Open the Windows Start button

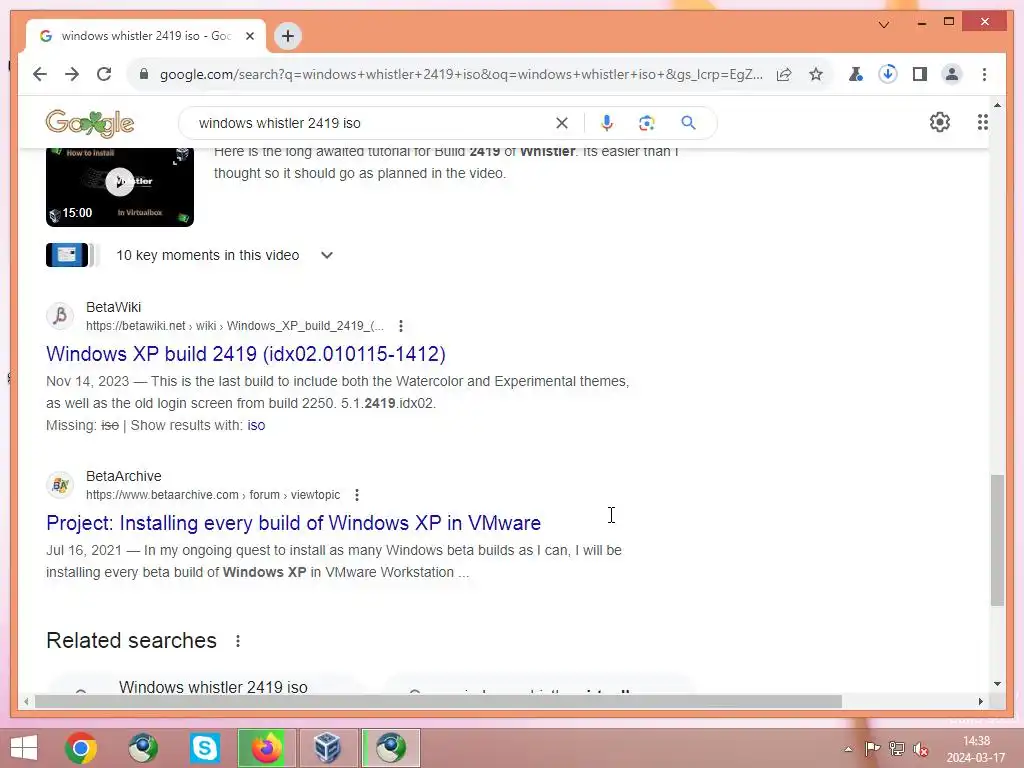pyautogui.click(x=24, y=748)
